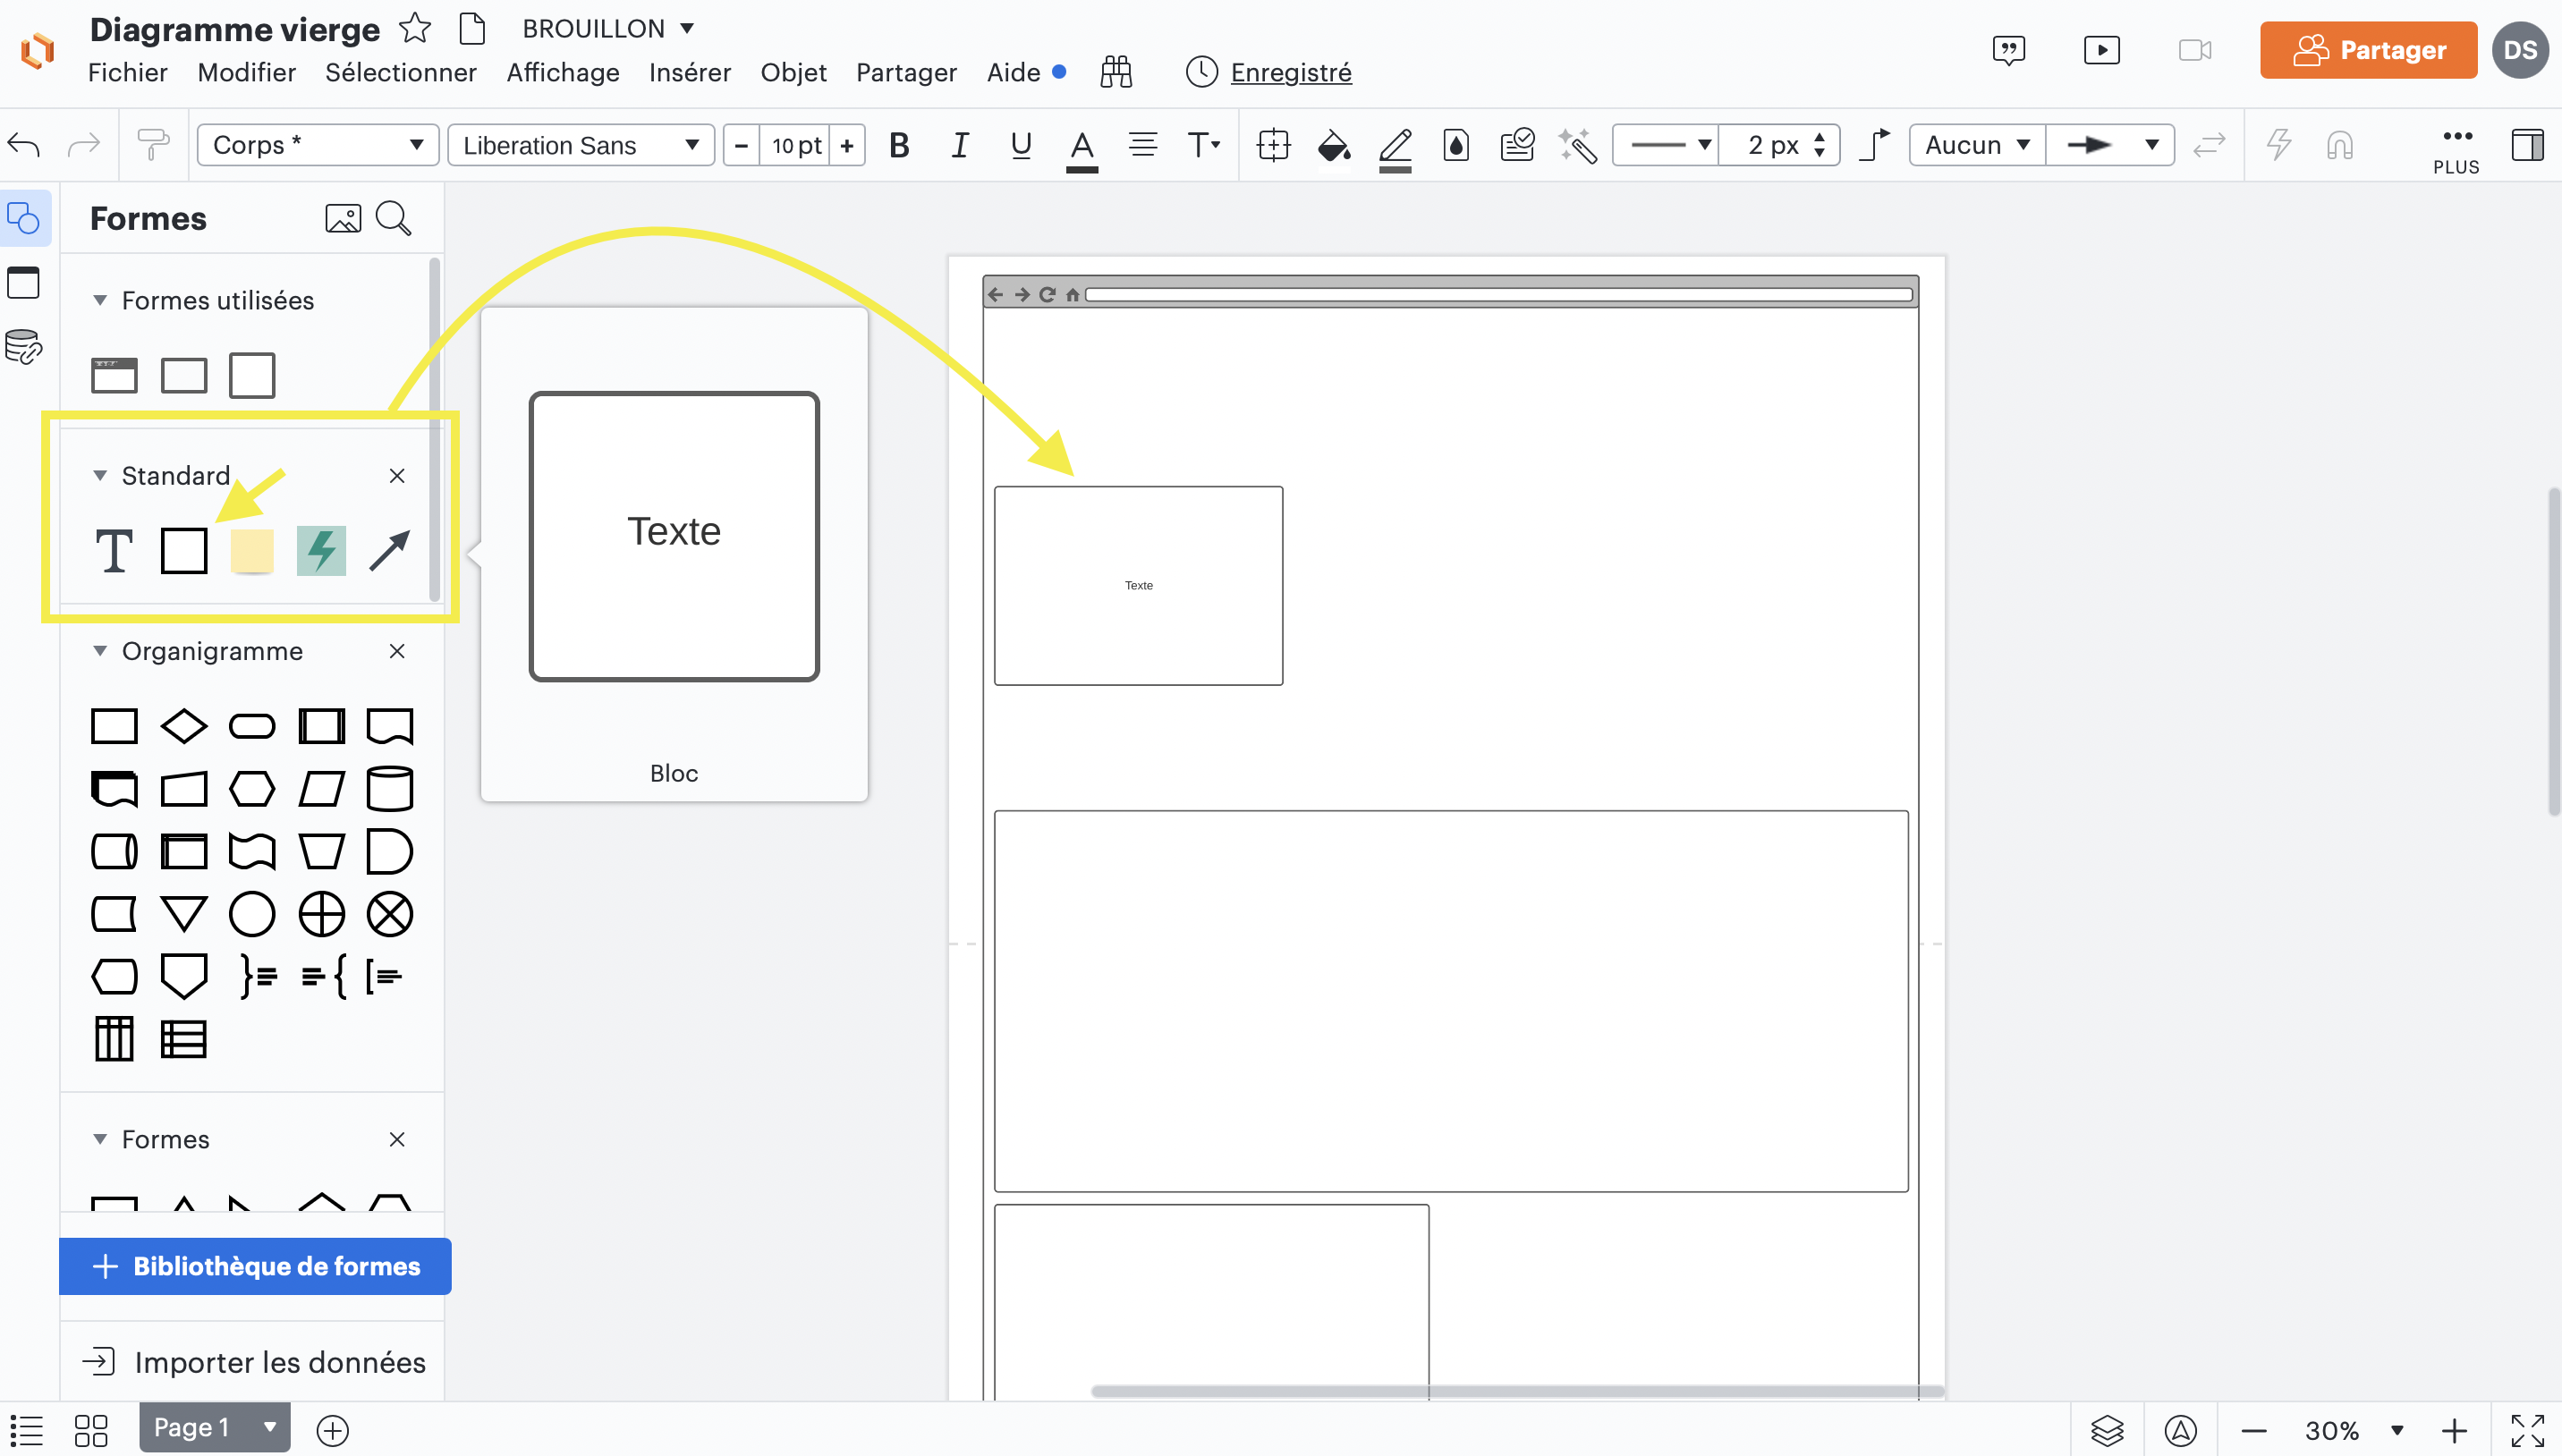This screenshot has width=2562, height=1456.
Task: Click the 10 pt font size field
Action: (x=795, y=145)
